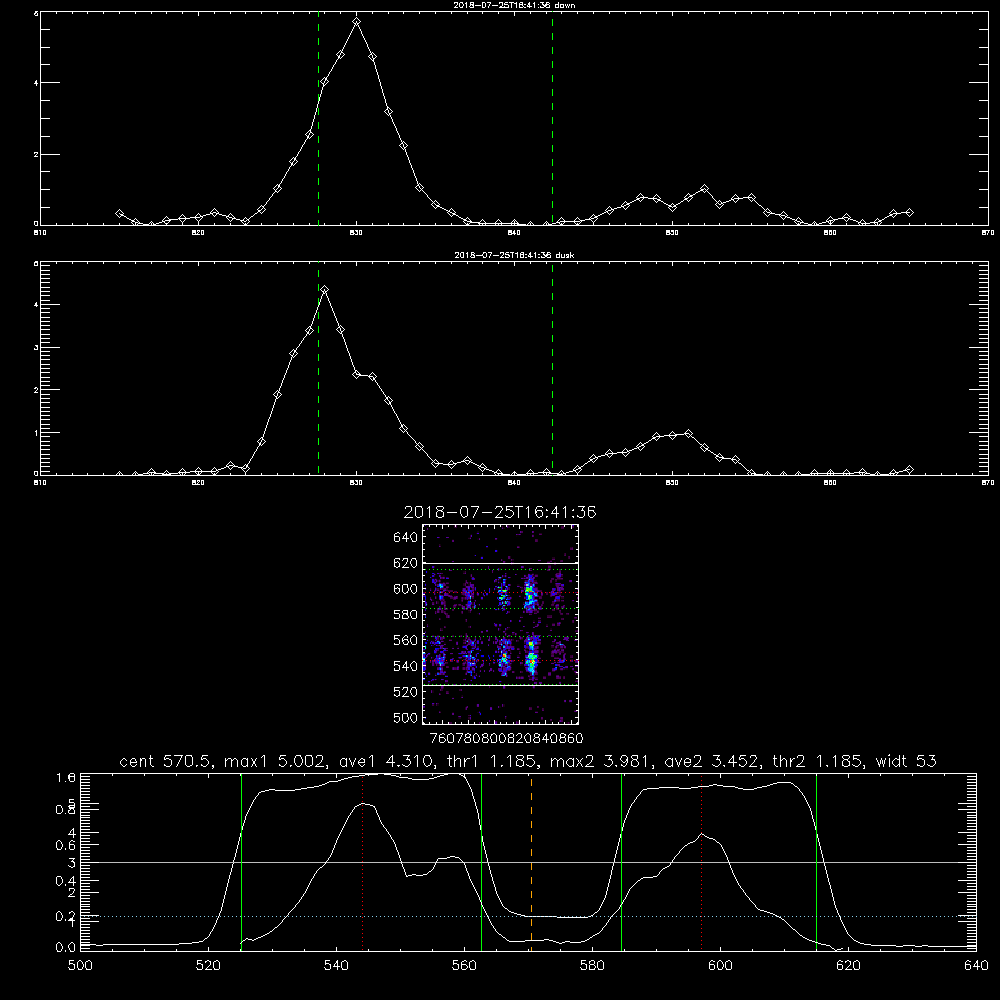The width and height of the screenshot is (1000, 1000).
Task: Click the solid green line near 615 in the bottom plot
Action: [x=816, y=862]
